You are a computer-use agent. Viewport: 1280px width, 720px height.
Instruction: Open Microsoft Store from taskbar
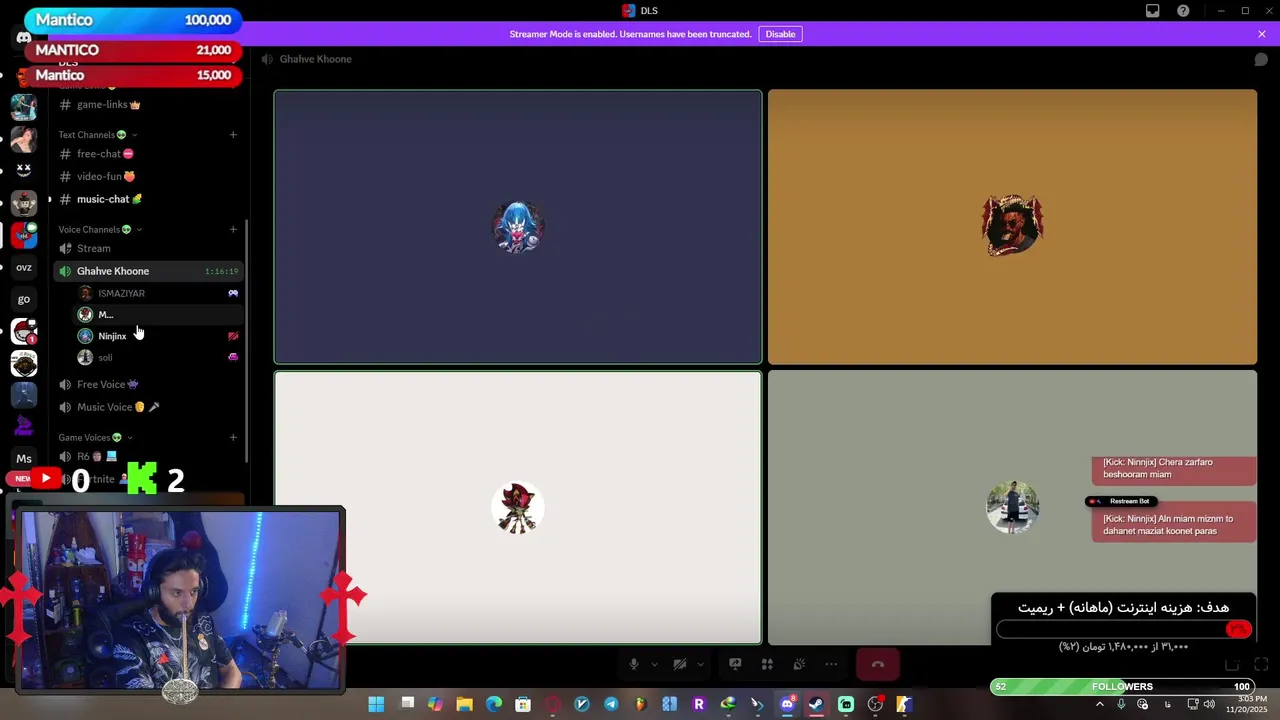pos(523,704)
